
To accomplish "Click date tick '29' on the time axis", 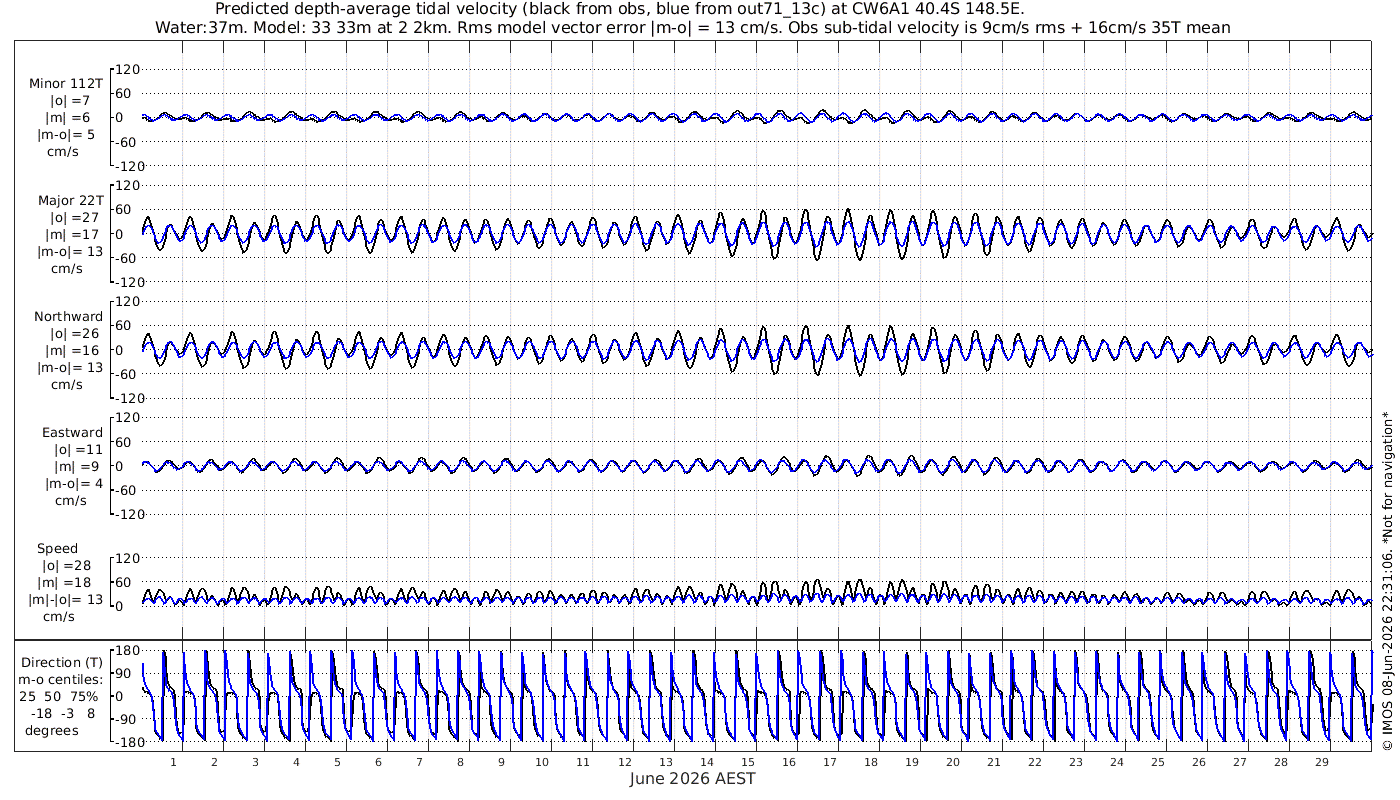I will (1322, 761).
